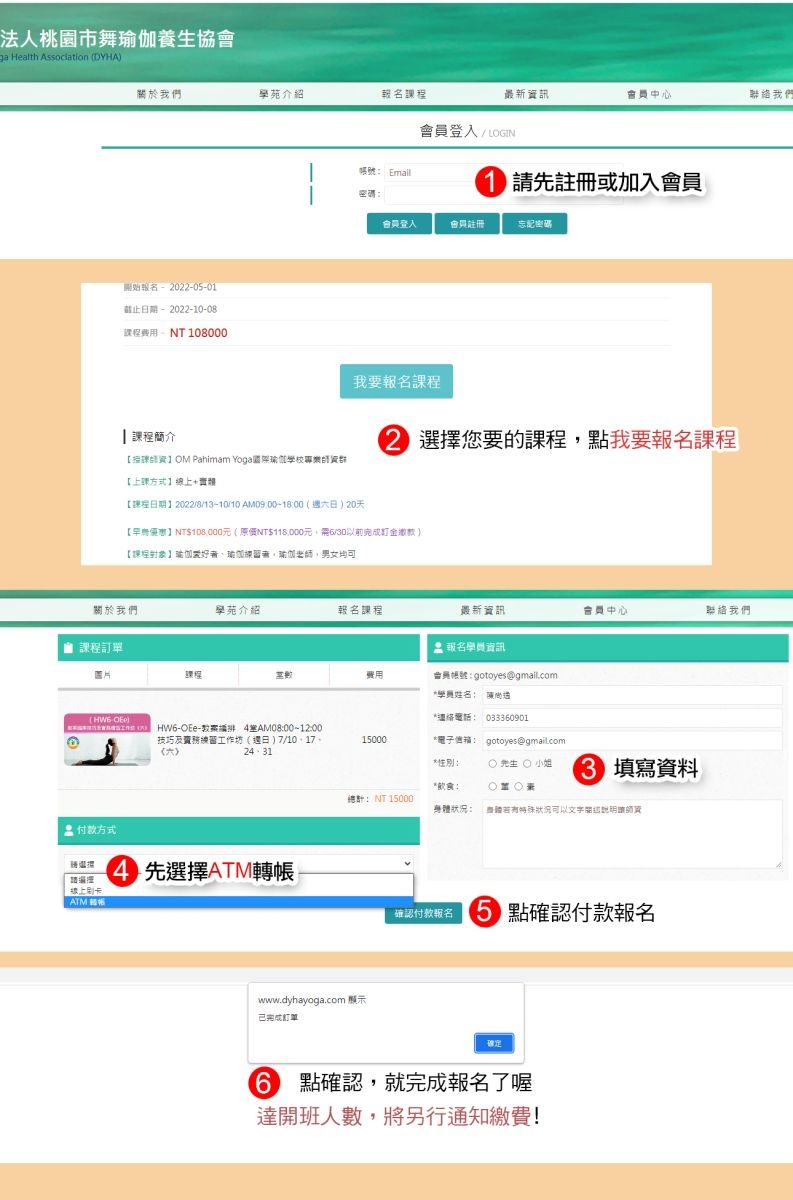
Task: Select the 先生 gender radio button
Action: pyautogui.click(x=493, y=763)
